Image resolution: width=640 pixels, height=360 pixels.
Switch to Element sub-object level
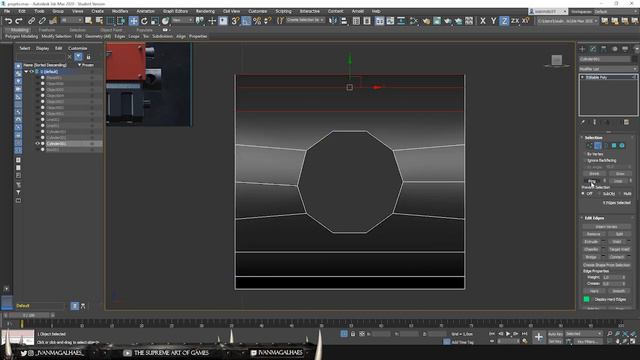pos(622,145)
